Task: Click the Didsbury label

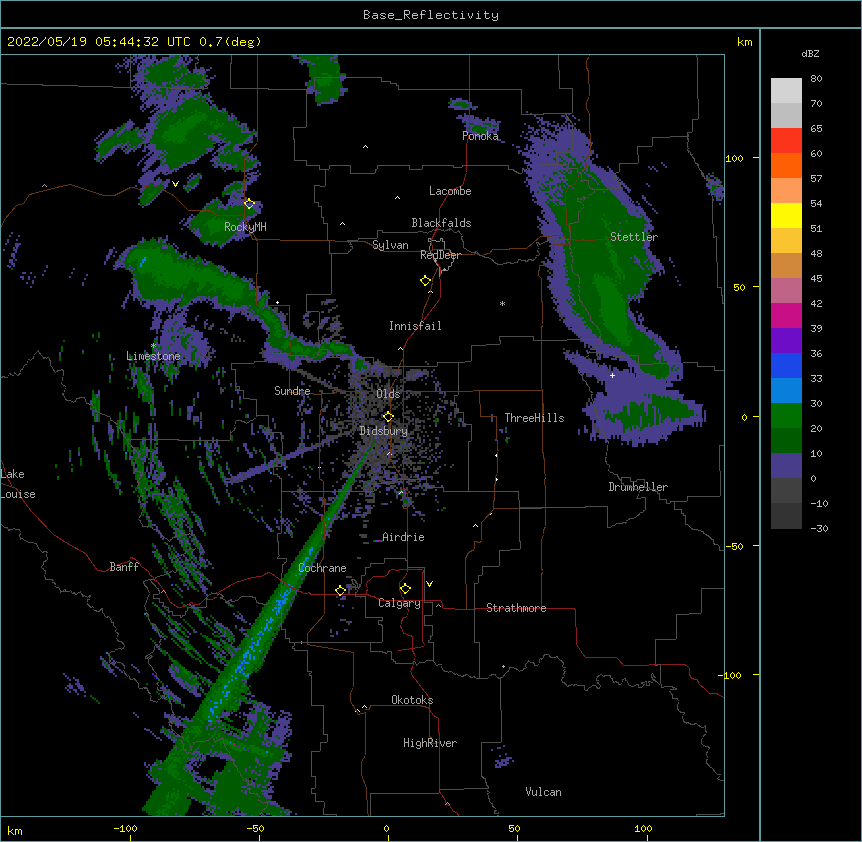Action: click(384, 431)
